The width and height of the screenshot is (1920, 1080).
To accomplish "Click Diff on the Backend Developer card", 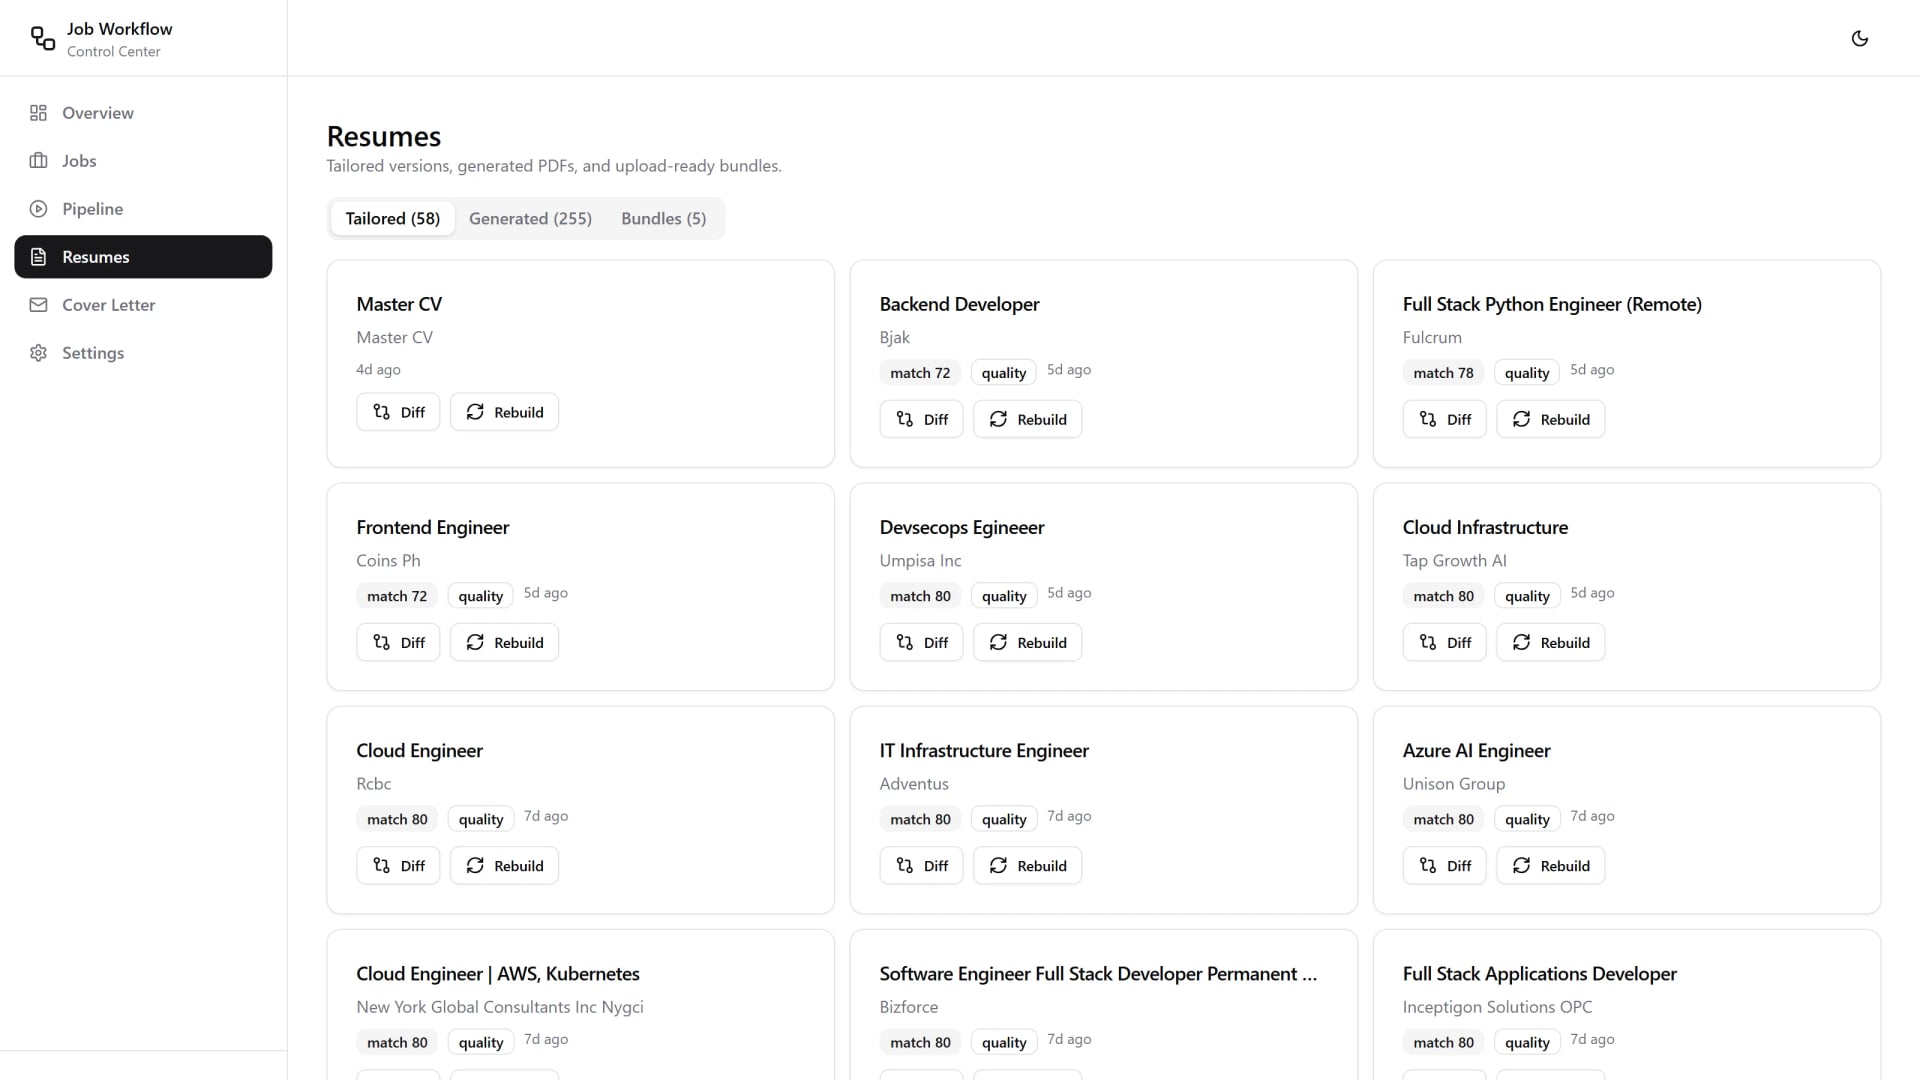I will (x=921, y=419).
